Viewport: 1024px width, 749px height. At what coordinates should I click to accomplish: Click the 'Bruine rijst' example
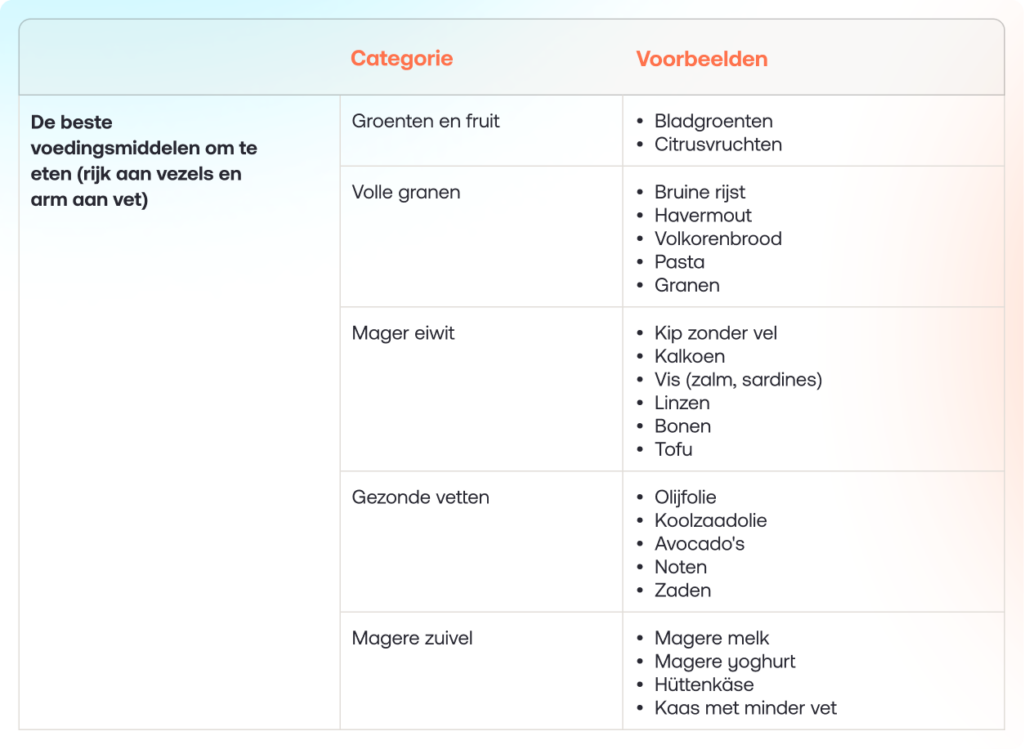tap(699, 192)
